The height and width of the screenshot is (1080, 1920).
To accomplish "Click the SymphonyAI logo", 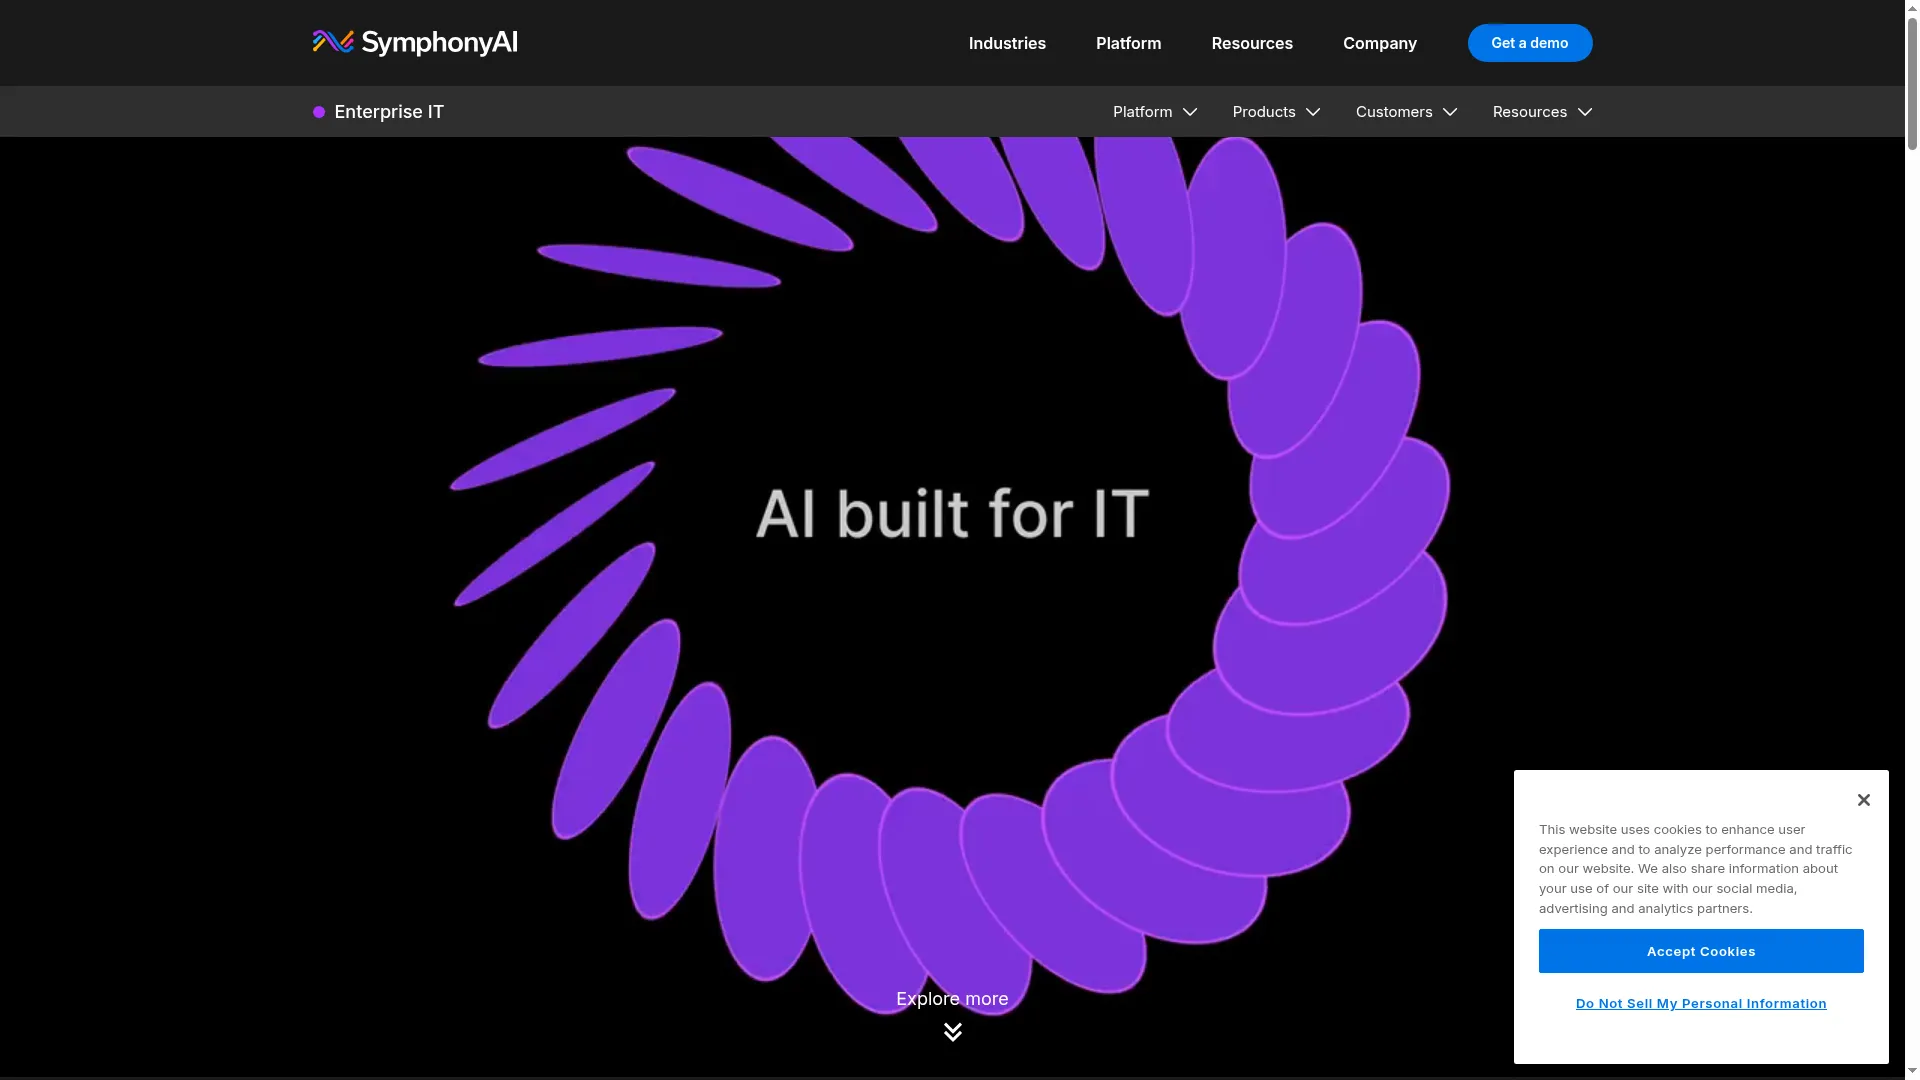I will coord(415,42).
